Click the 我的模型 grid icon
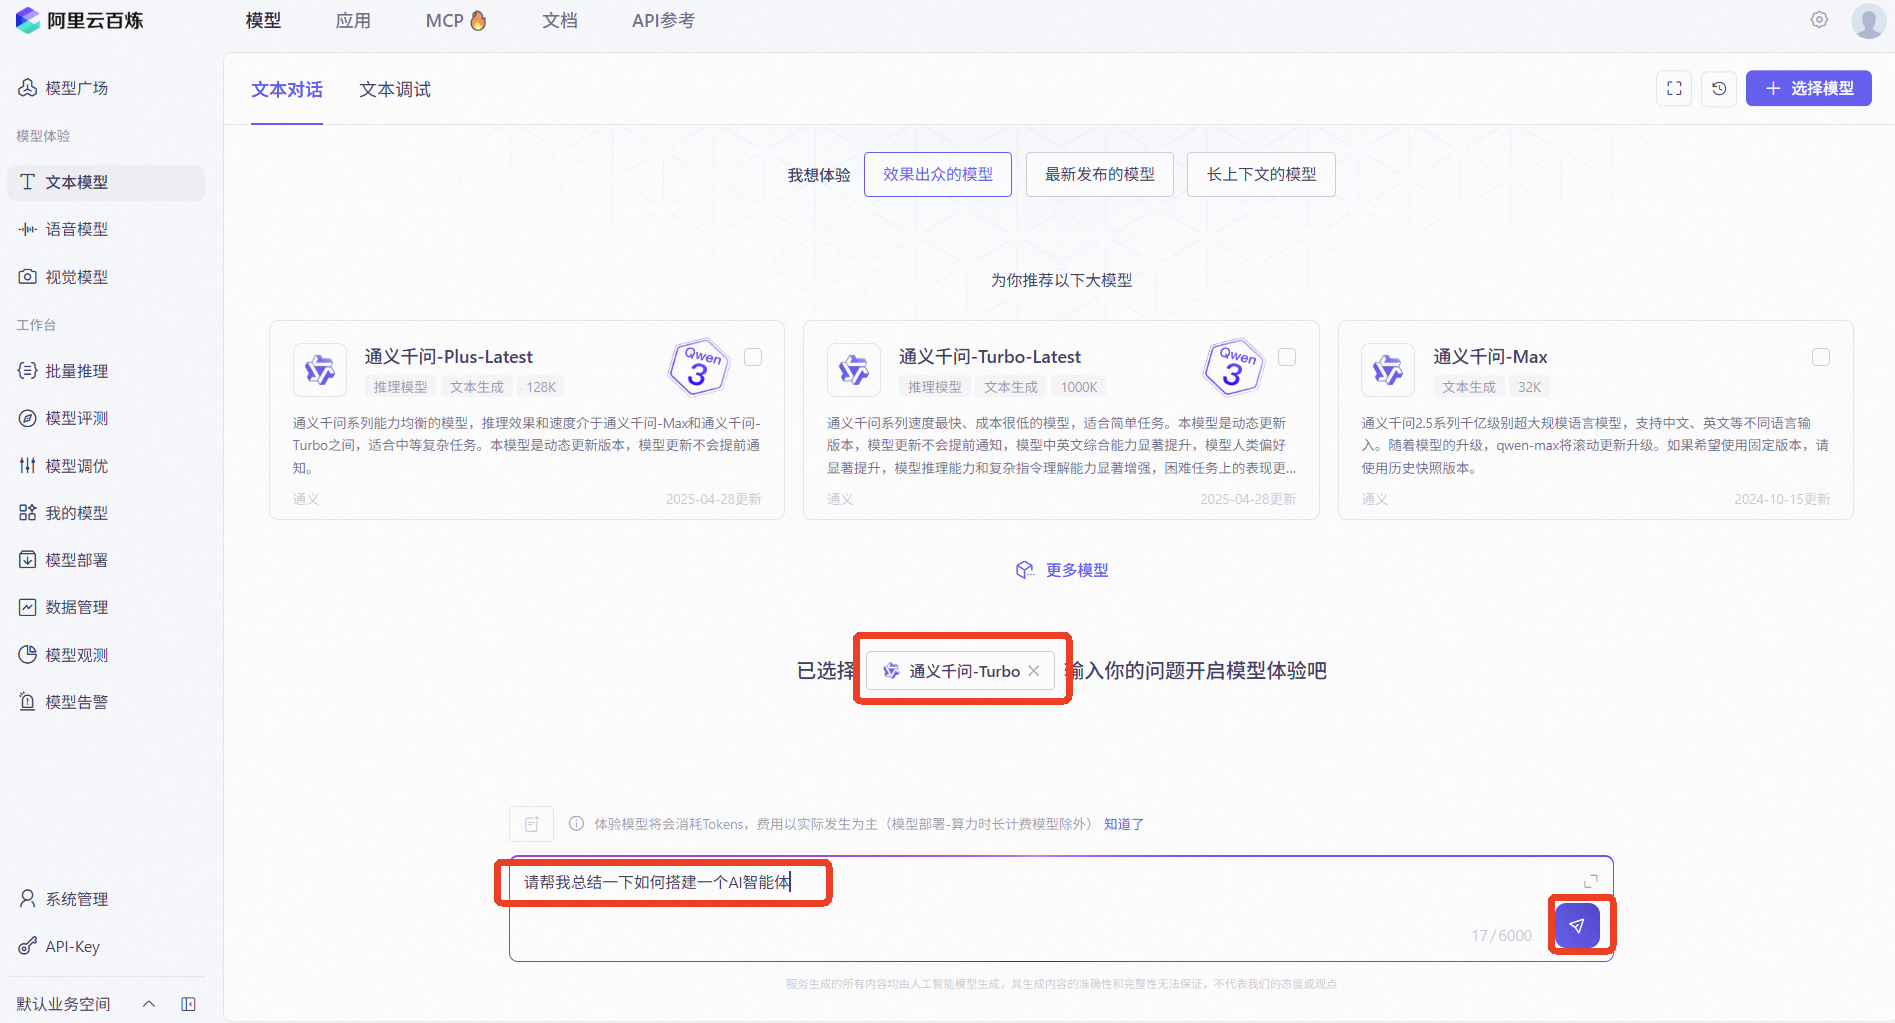1895x1023 pixels. point(27,513)
